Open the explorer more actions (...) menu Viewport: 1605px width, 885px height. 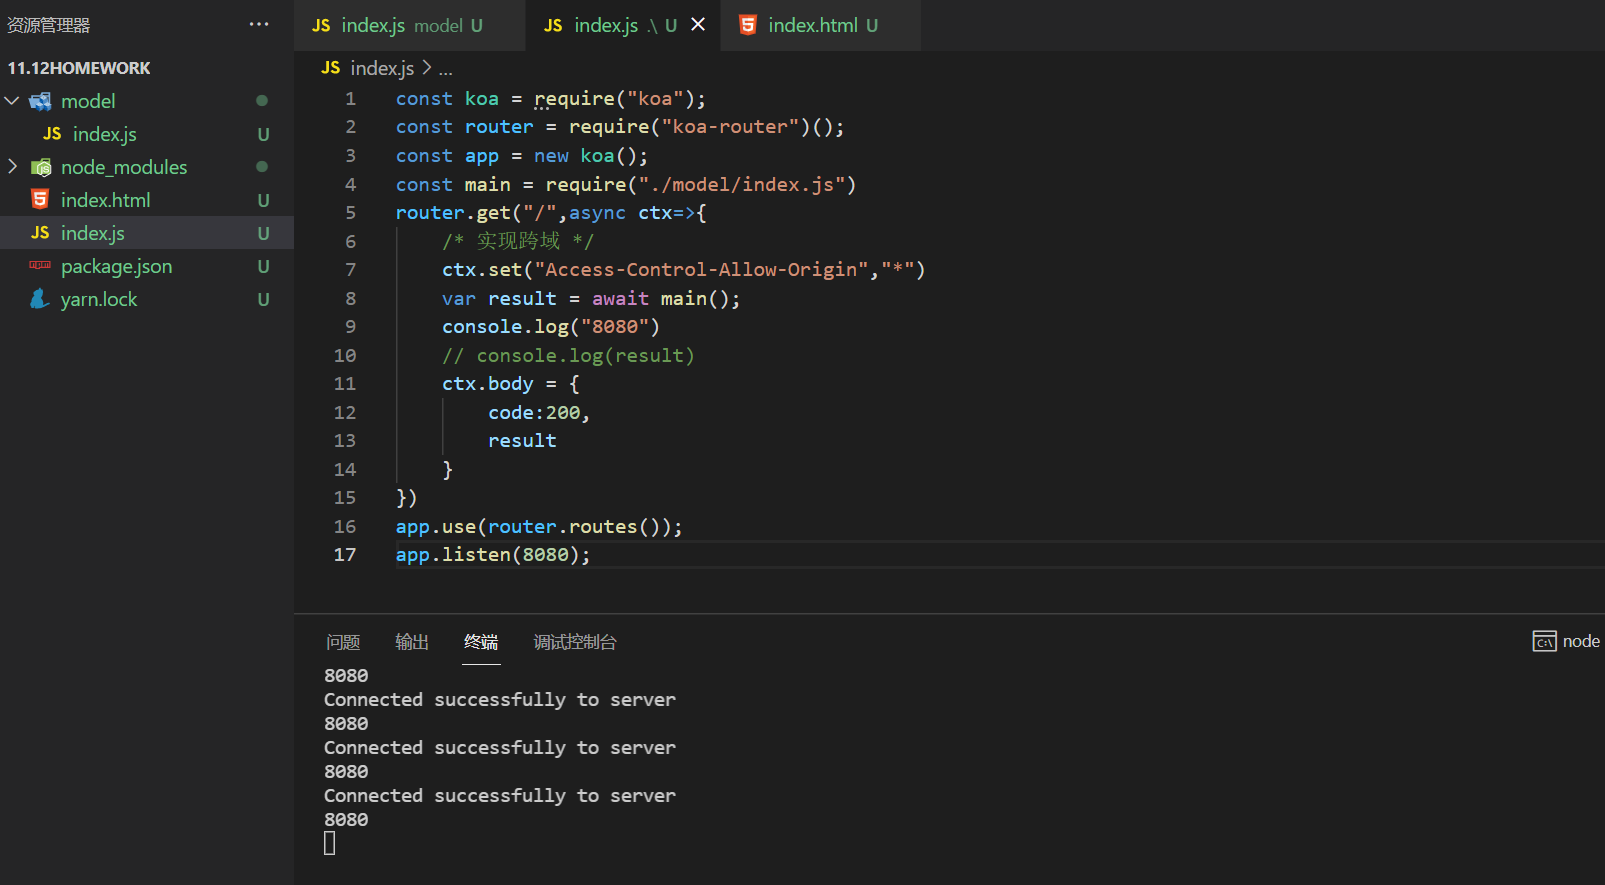259,25
